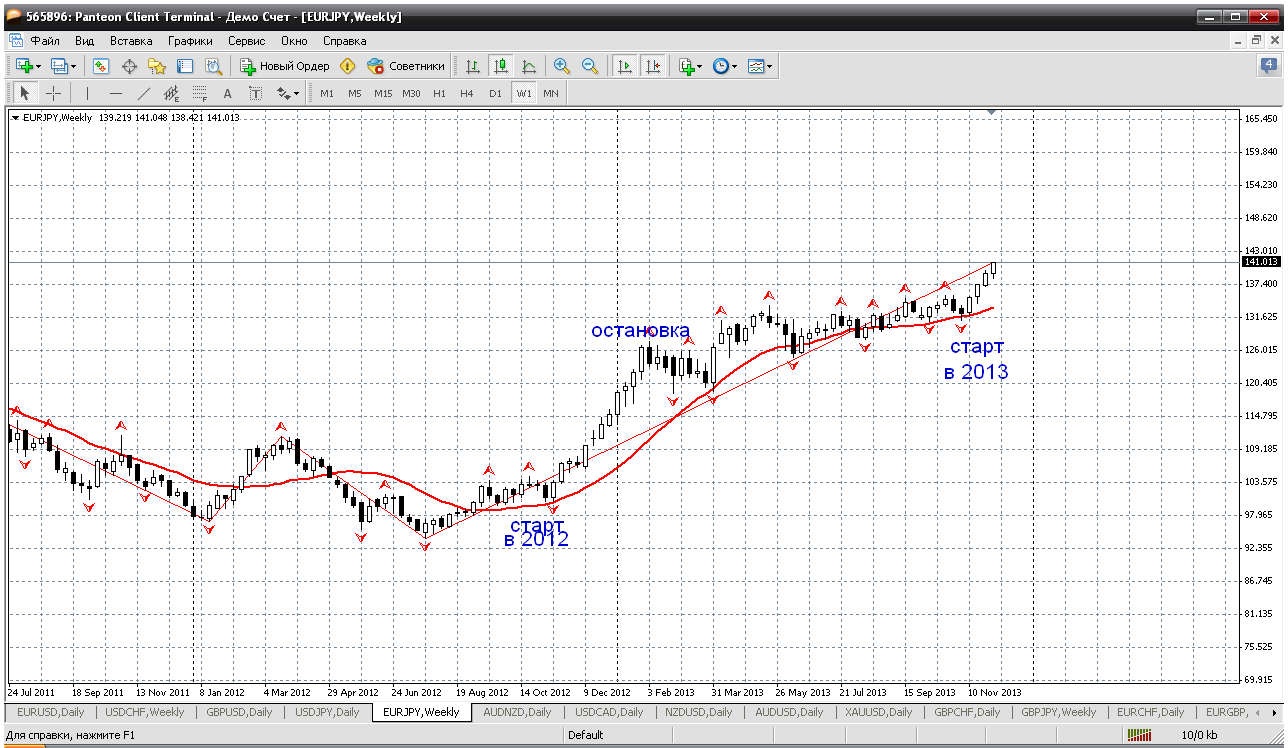The image size is (1288, 748).
Task: Toggle chart auto scroll
Action: point(625,66)
